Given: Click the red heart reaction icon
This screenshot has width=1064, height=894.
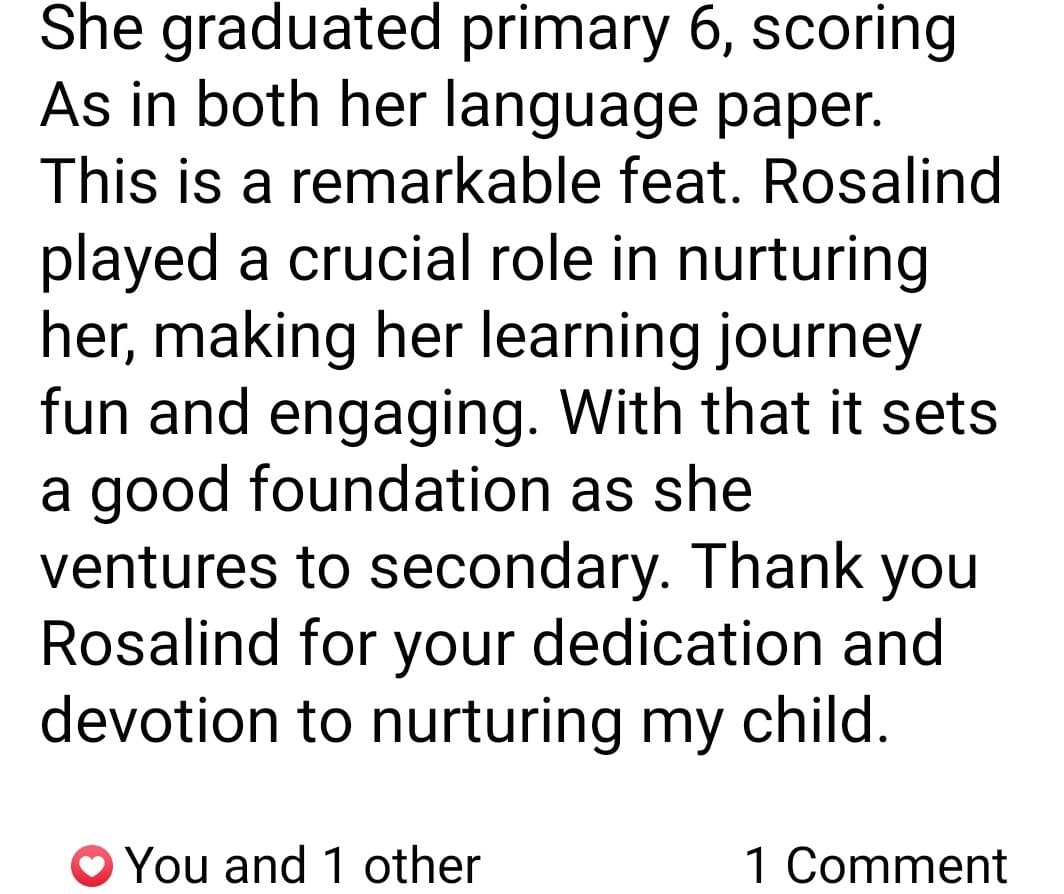Looking at the screenshot, I should coord(93,865).
